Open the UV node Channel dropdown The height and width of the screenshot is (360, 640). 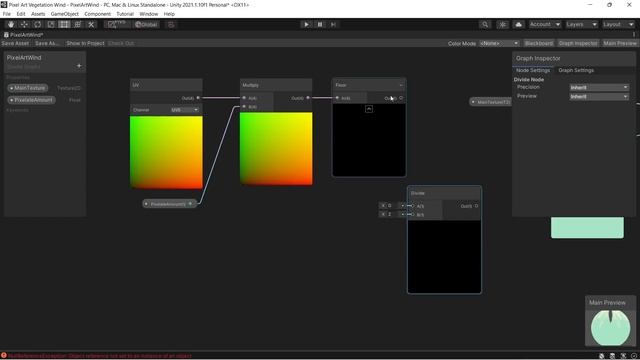(184, 110)
